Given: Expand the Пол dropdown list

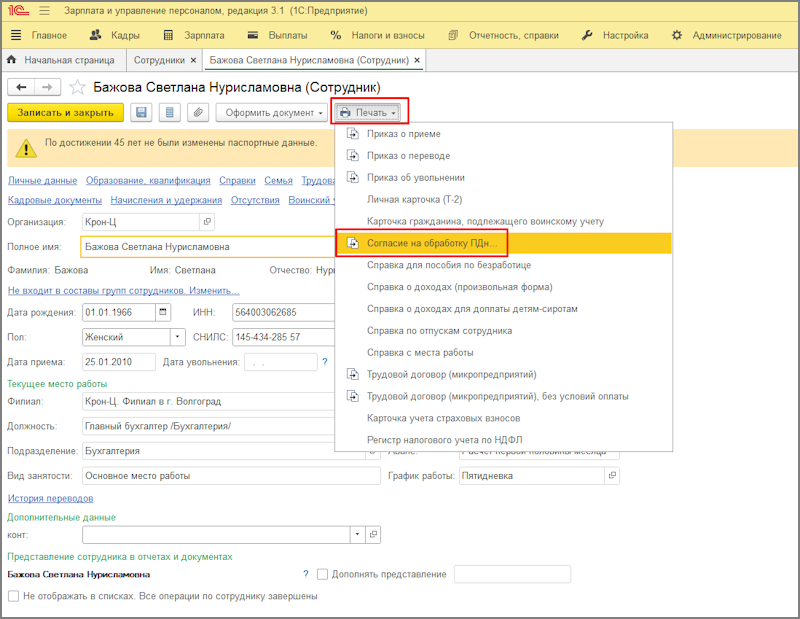Looking at the screenshot, I should click(177, 337).
